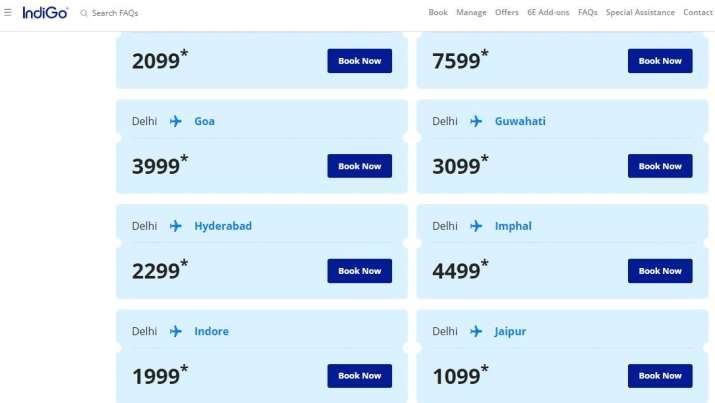
Task: Click the IndiGo logo
Action: 45,13
